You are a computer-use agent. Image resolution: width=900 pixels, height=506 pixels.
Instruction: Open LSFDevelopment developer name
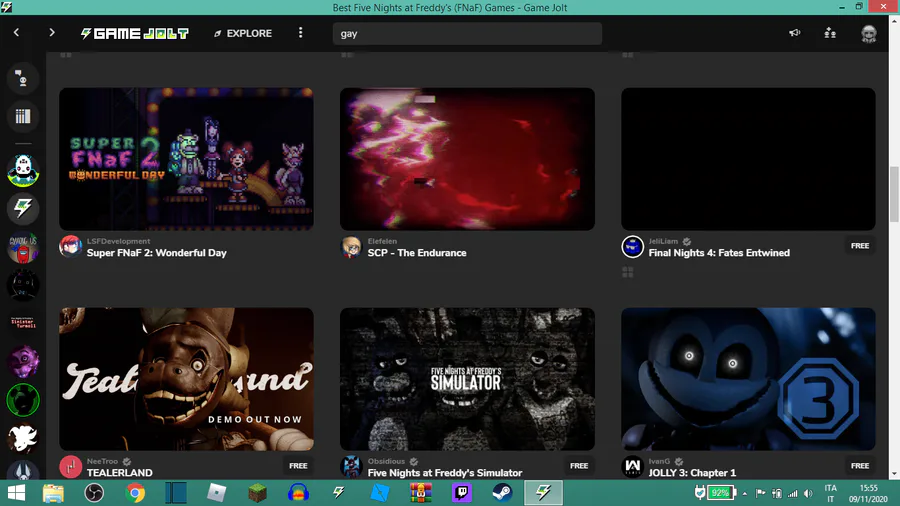tap(118, 241)
